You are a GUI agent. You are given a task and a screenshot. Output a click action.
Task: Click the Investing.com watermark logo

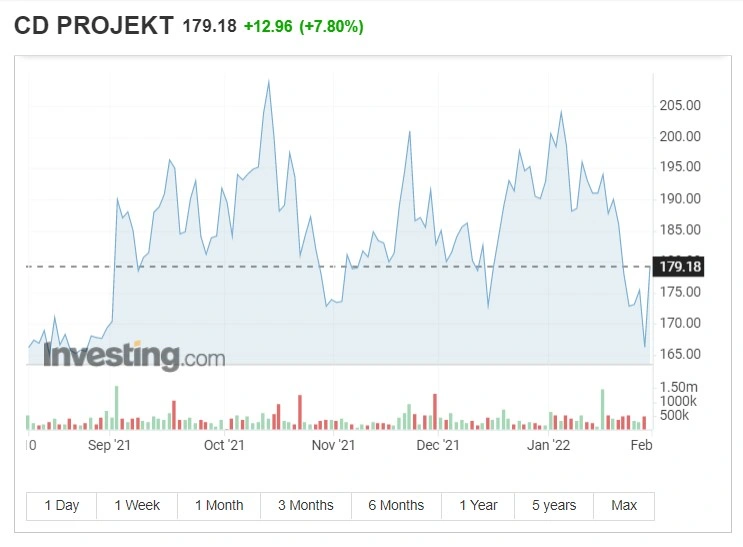pos(134,356)
